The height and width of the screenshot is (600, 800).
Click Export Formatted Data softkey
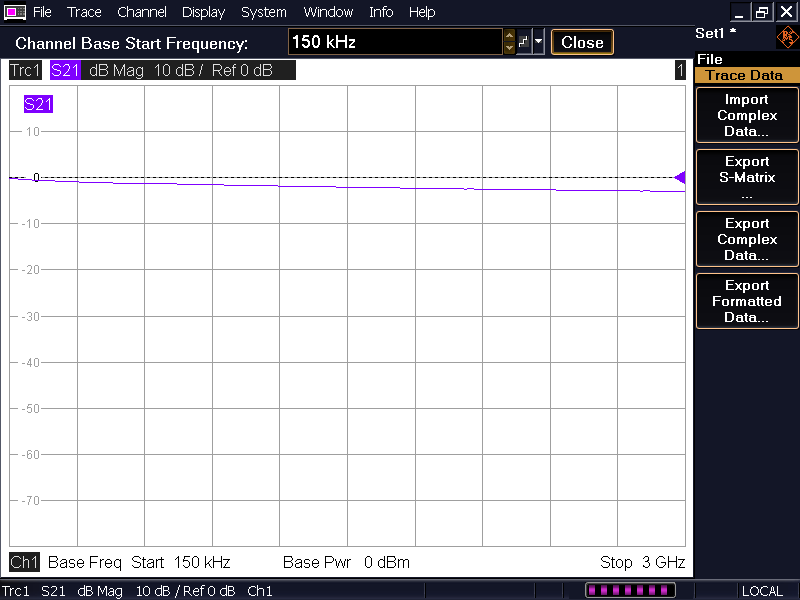[x=747, y=301]
